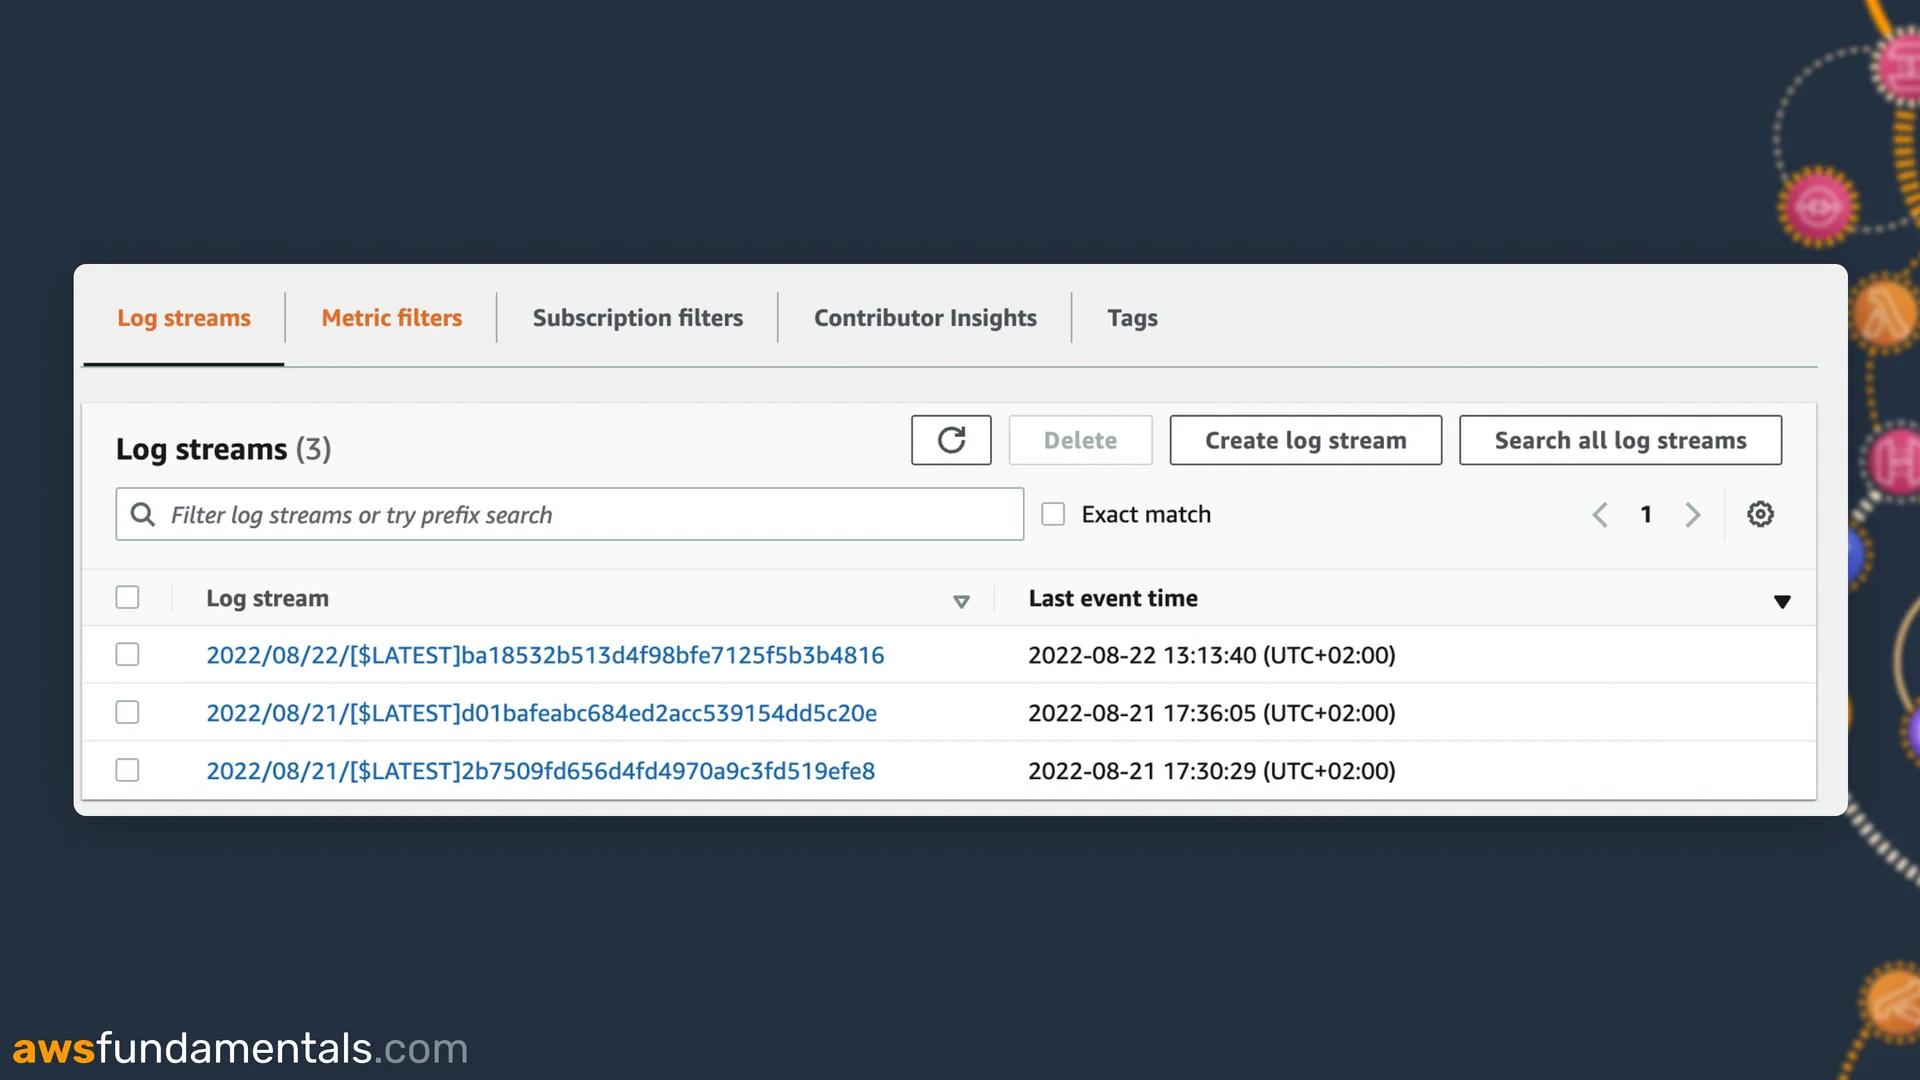The height and width of the screenshot is (1080, 1920).
Task: Open the Subscription filters tab
Action: (x=637, y=317)
